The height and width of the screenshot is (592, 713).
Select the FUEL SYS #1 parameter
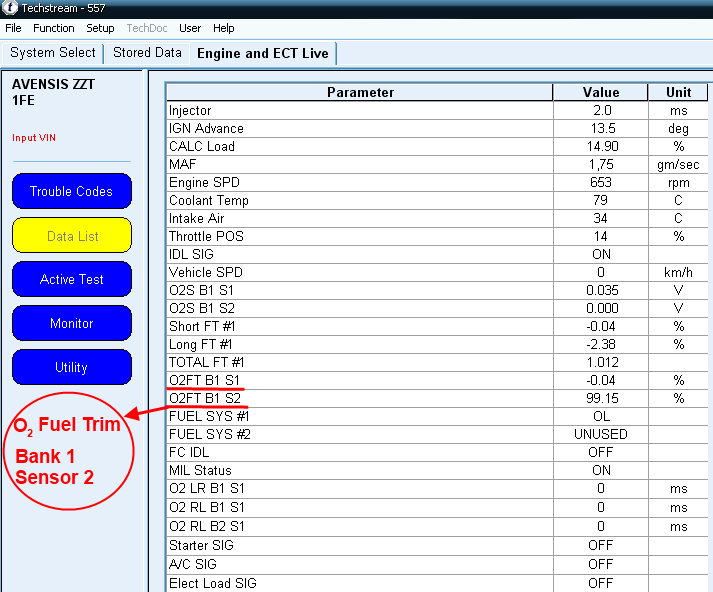[437, 416]
